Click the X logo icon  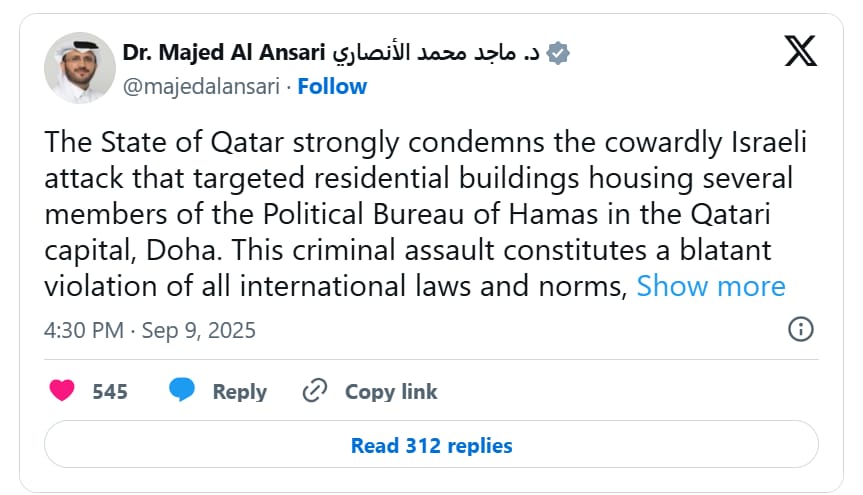[800, 53]
